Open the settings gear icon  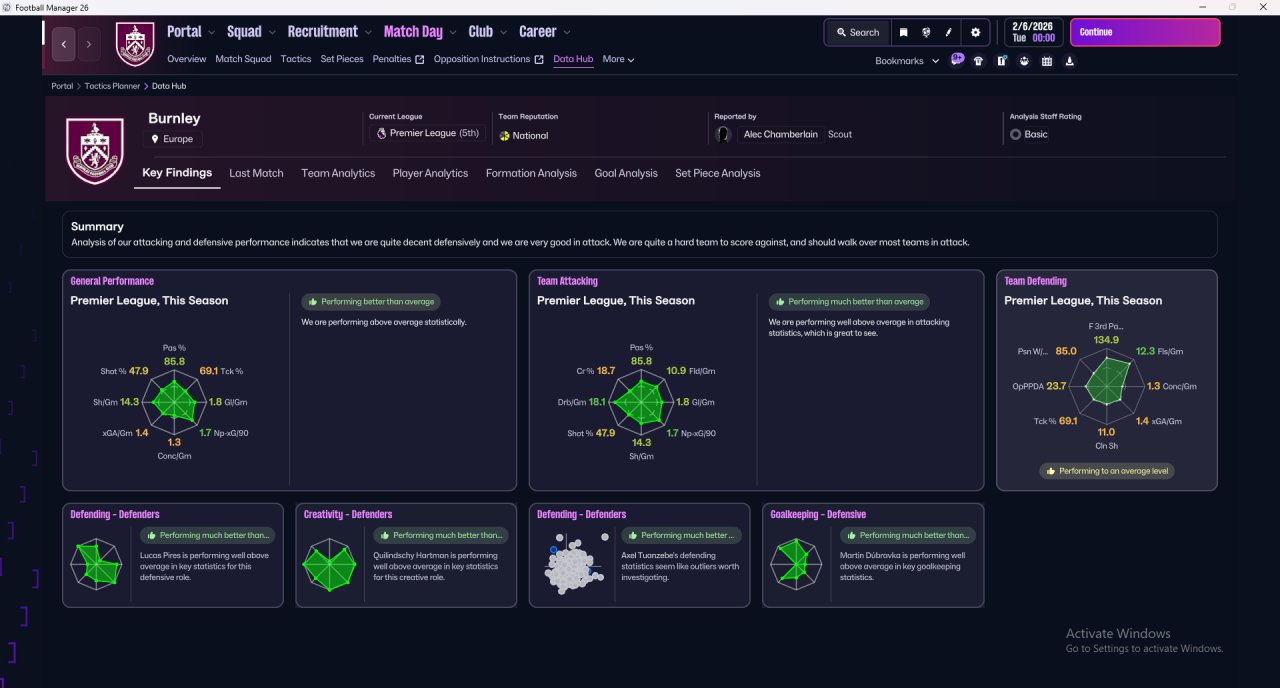point(975,32)
